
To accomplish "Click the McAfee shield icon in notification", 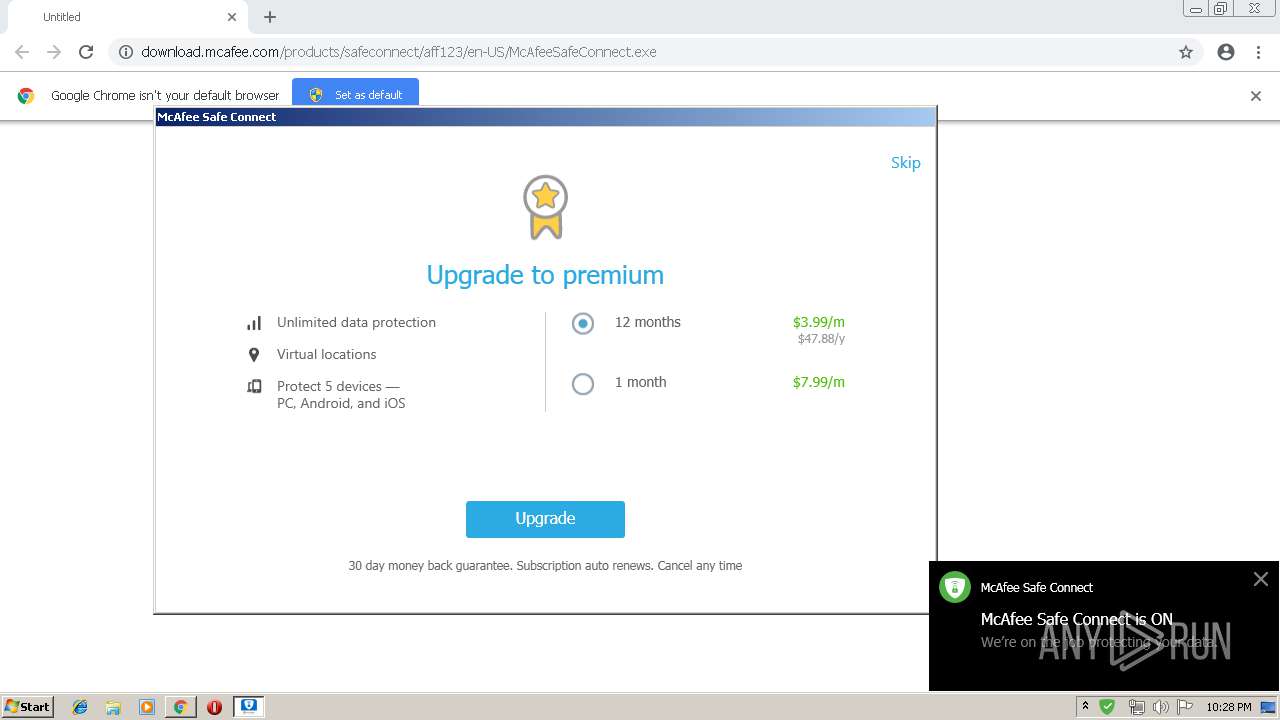I will [955, 587].
